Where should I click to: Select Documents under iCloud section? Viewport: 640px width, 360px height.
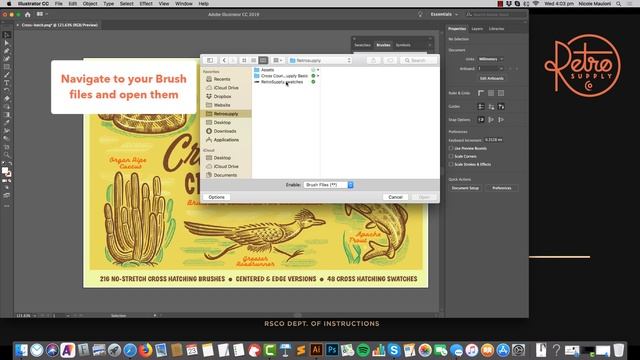tap(225, 175)
